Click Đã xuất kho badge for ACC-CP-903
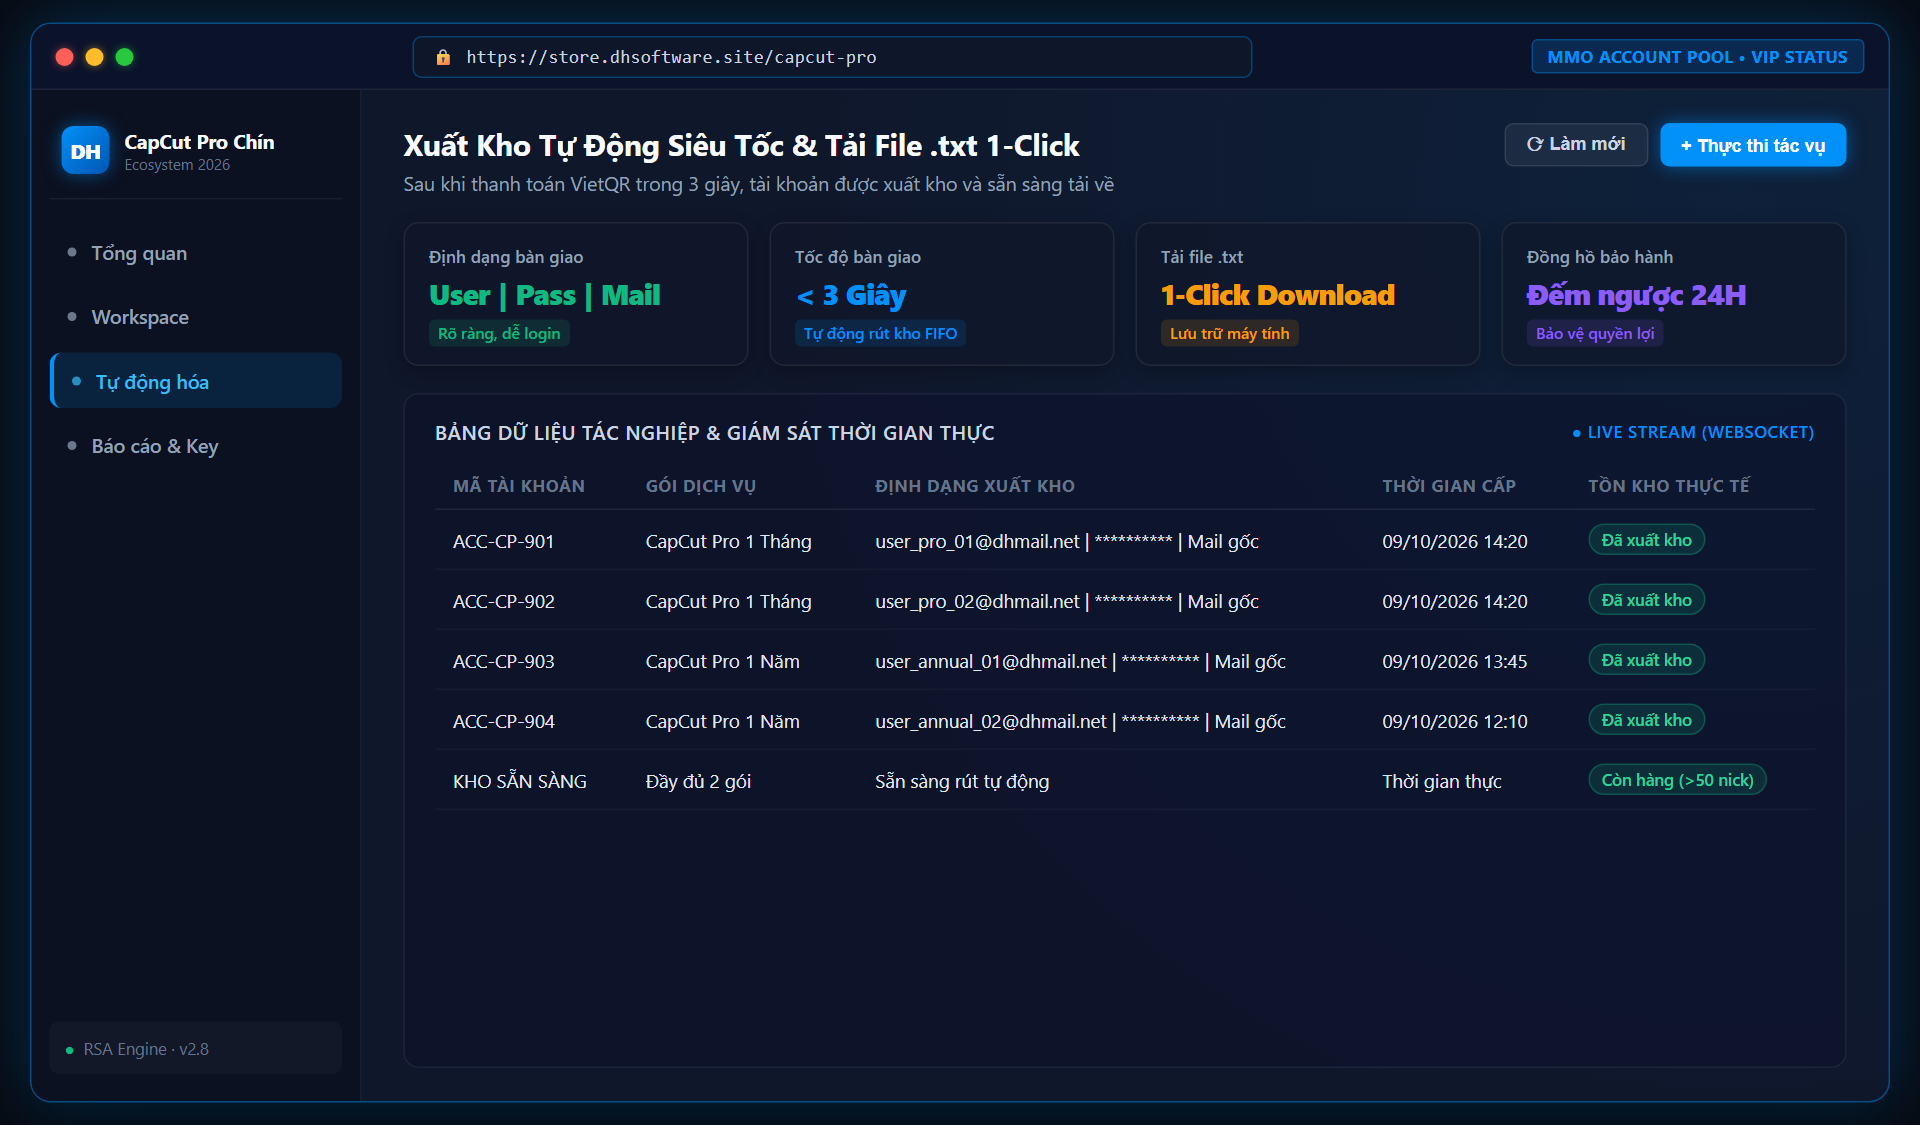 click(x=1646, y=660)
